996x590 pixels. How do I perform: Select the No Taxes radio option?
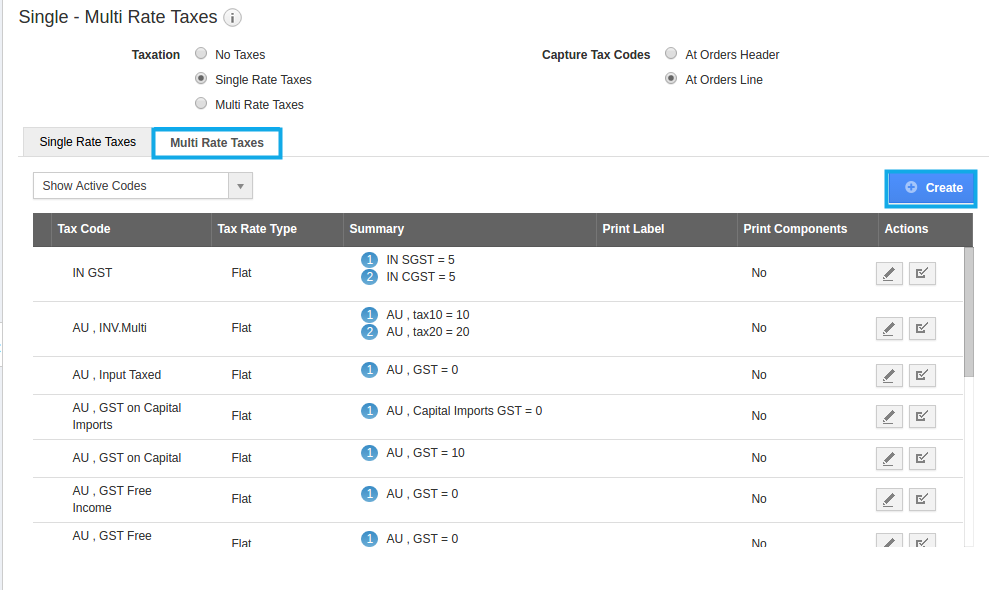tap(201, 54)
